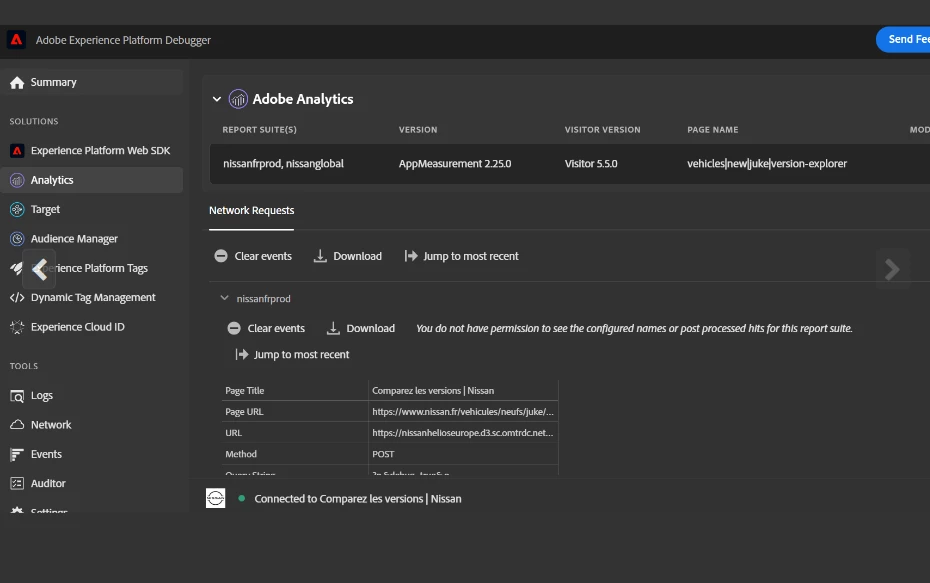Click the Auditor checklist icon
Image resolution: width=930 pixels, height=583 pixels.
[17, 483]
